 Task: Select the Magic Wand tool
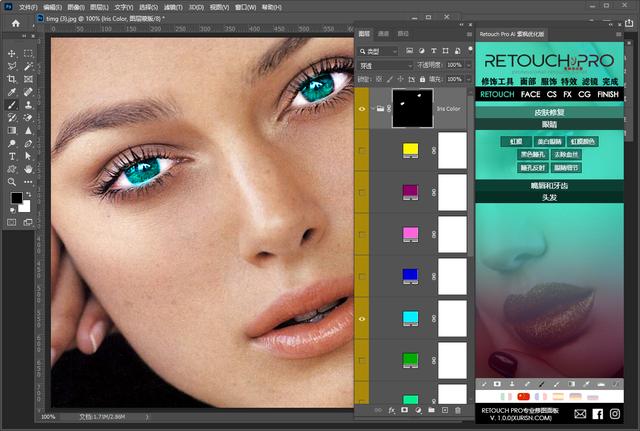[x=28, y=66]
